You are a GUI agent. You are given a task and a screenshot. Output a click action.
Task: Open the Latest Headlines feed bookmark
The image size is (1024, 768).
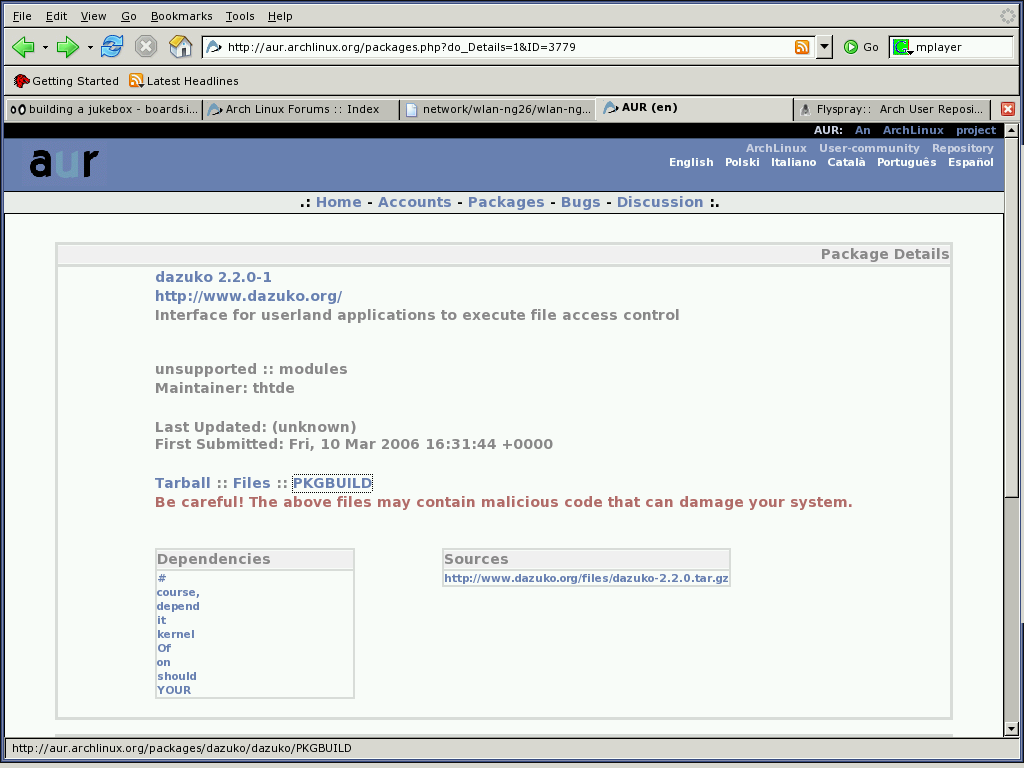(184, 81)
